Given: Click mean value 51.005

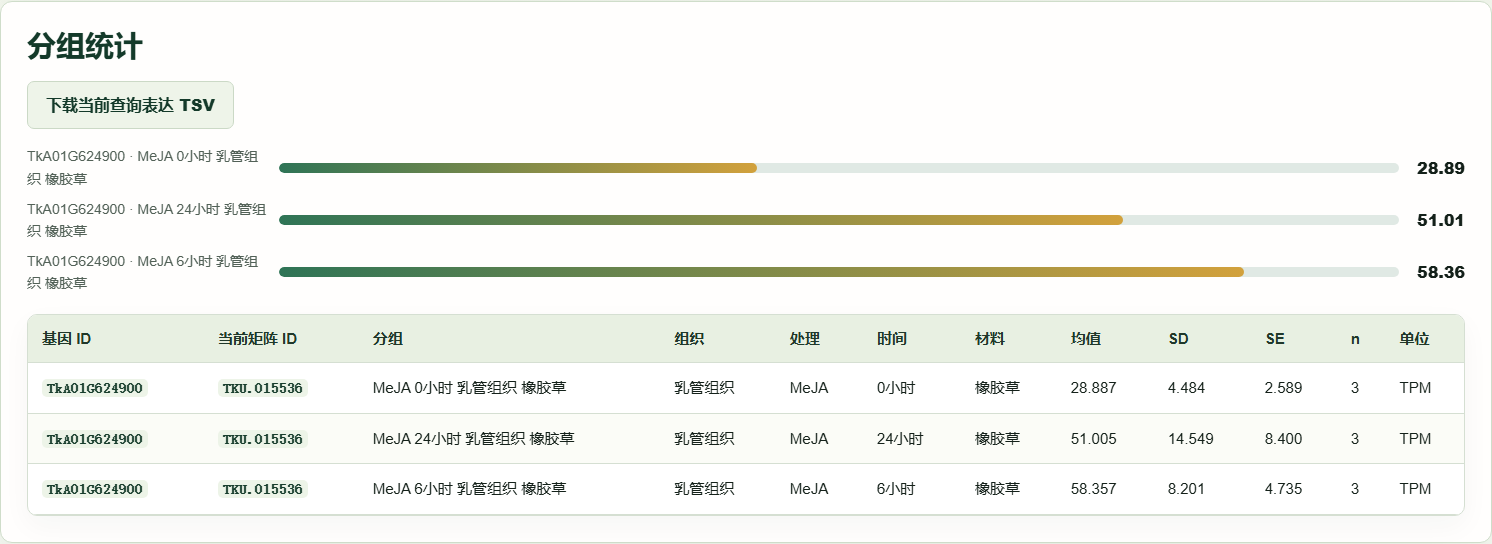Looking at the screenshot, I should [x=1094, y=439].
